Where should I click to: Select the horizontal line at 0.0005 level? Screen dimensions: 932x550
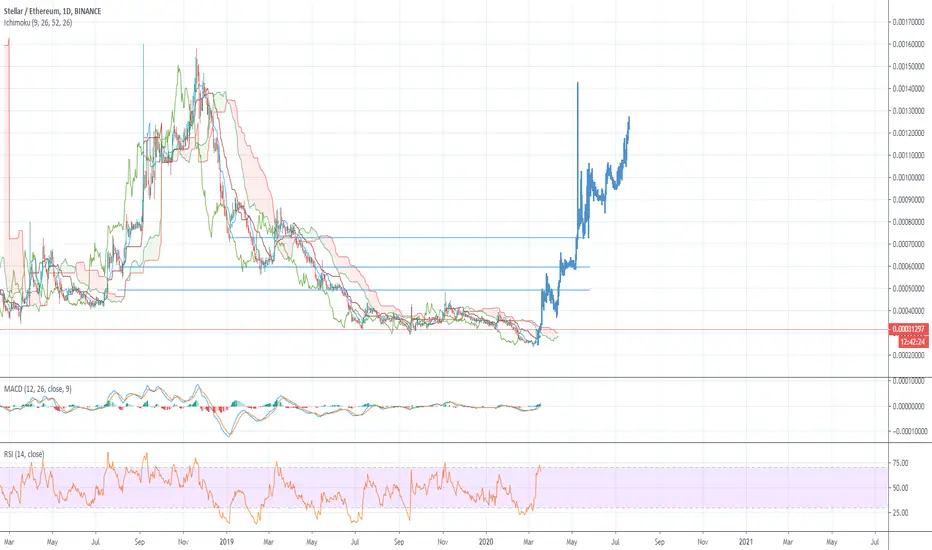click(x=354, y=290)
